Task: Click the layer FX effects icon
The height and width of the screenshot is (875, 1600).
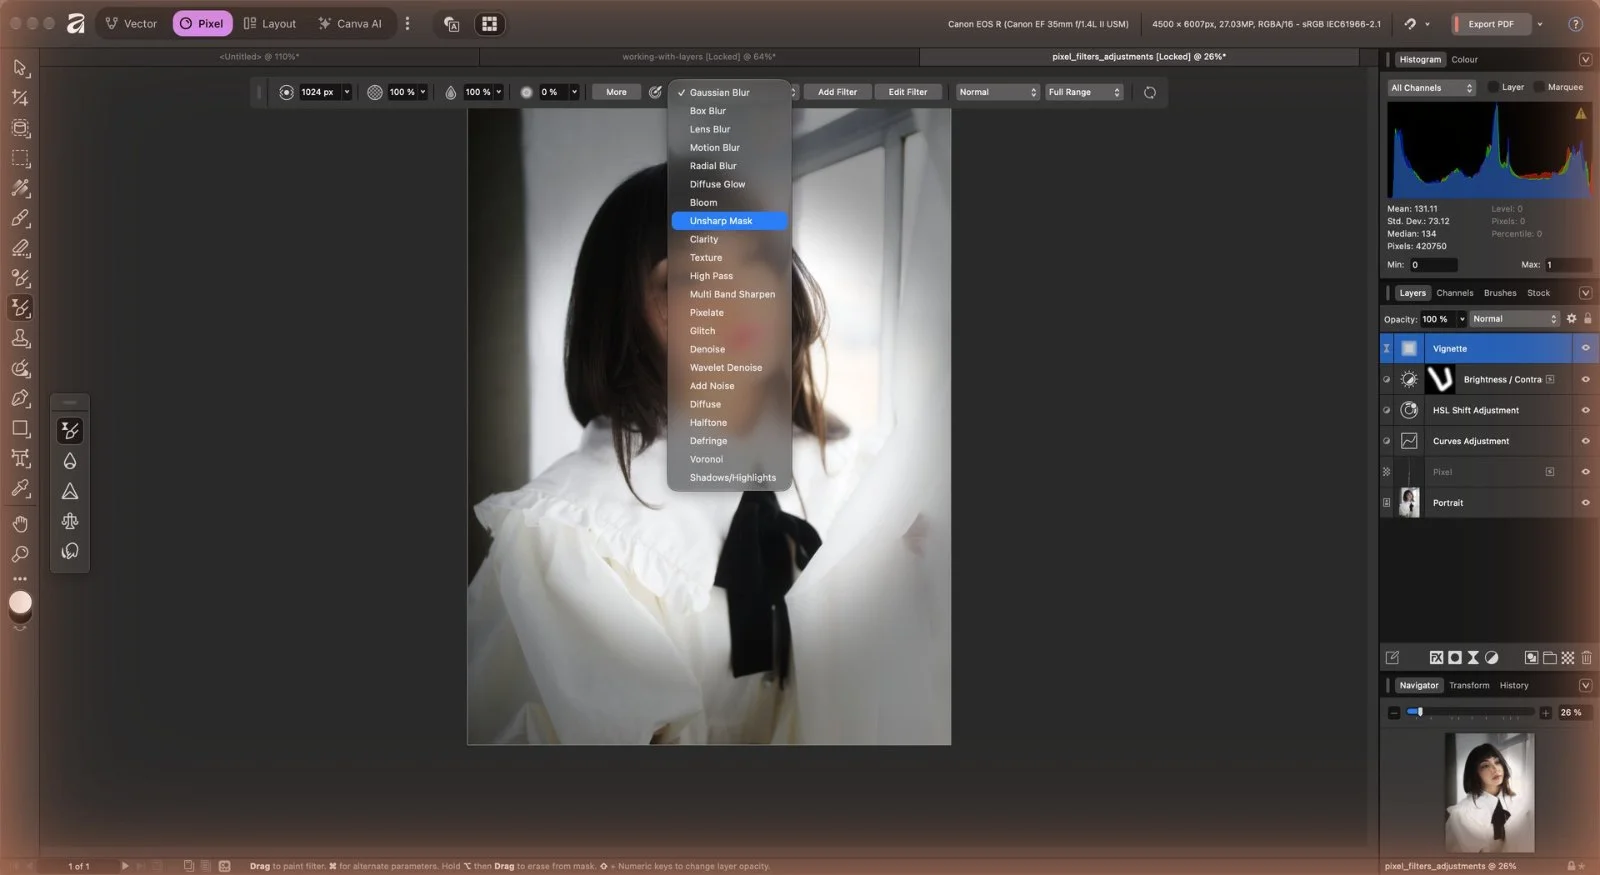Action: [1437, 657]
